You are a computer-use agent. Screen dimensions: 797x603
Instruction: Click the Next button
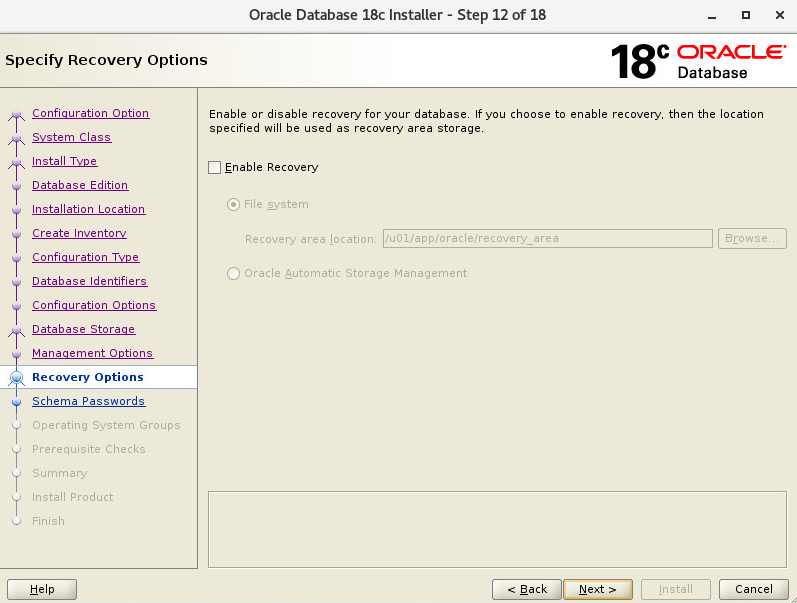[x=598, y=589]
